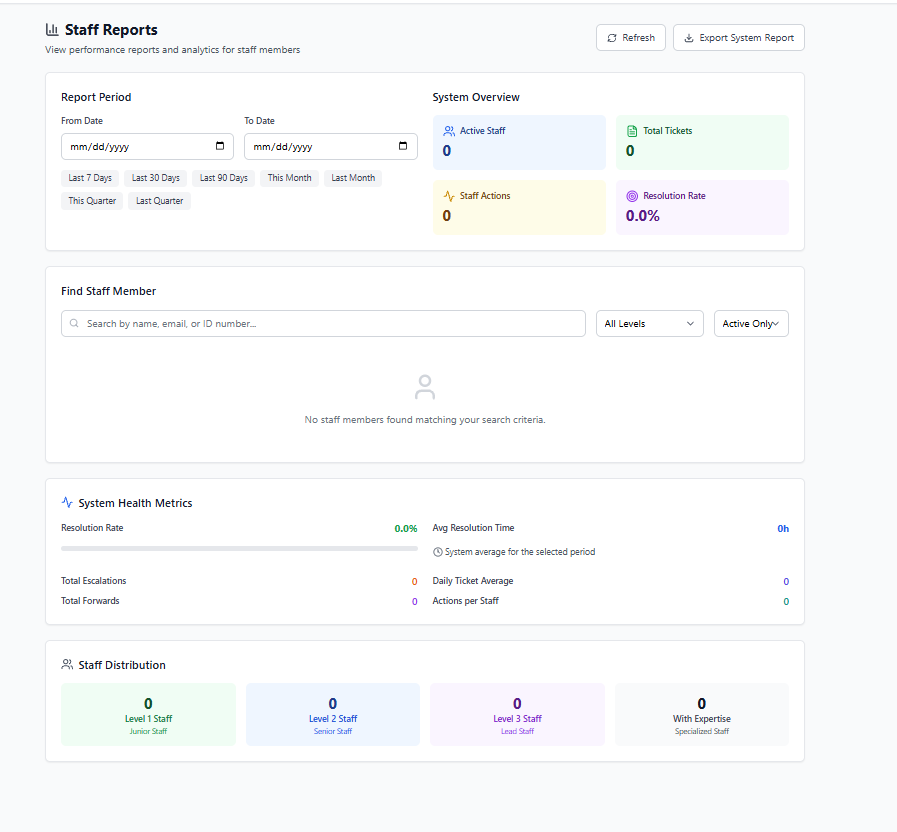Click the "Report Period" heading
The height and width of the screenshot is (832, 897).
pyautogui.click(x=96, y=97)
